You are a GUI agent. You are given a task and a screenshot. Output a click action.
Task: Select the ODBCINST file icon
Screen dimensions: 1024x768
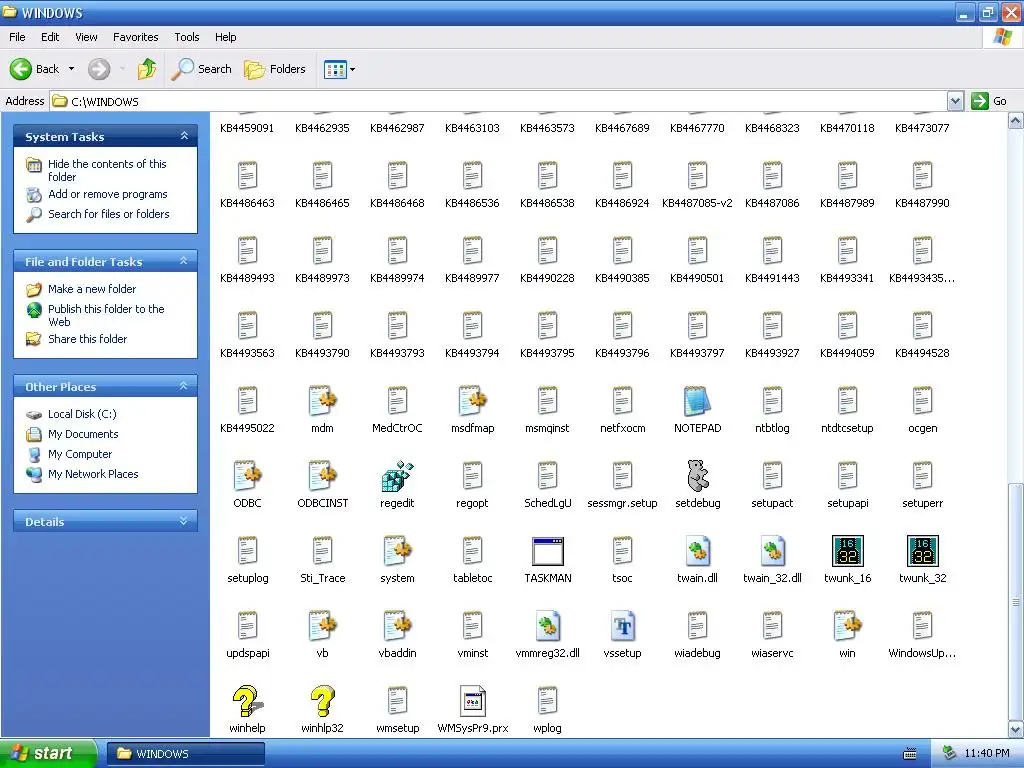click(323, 475)
